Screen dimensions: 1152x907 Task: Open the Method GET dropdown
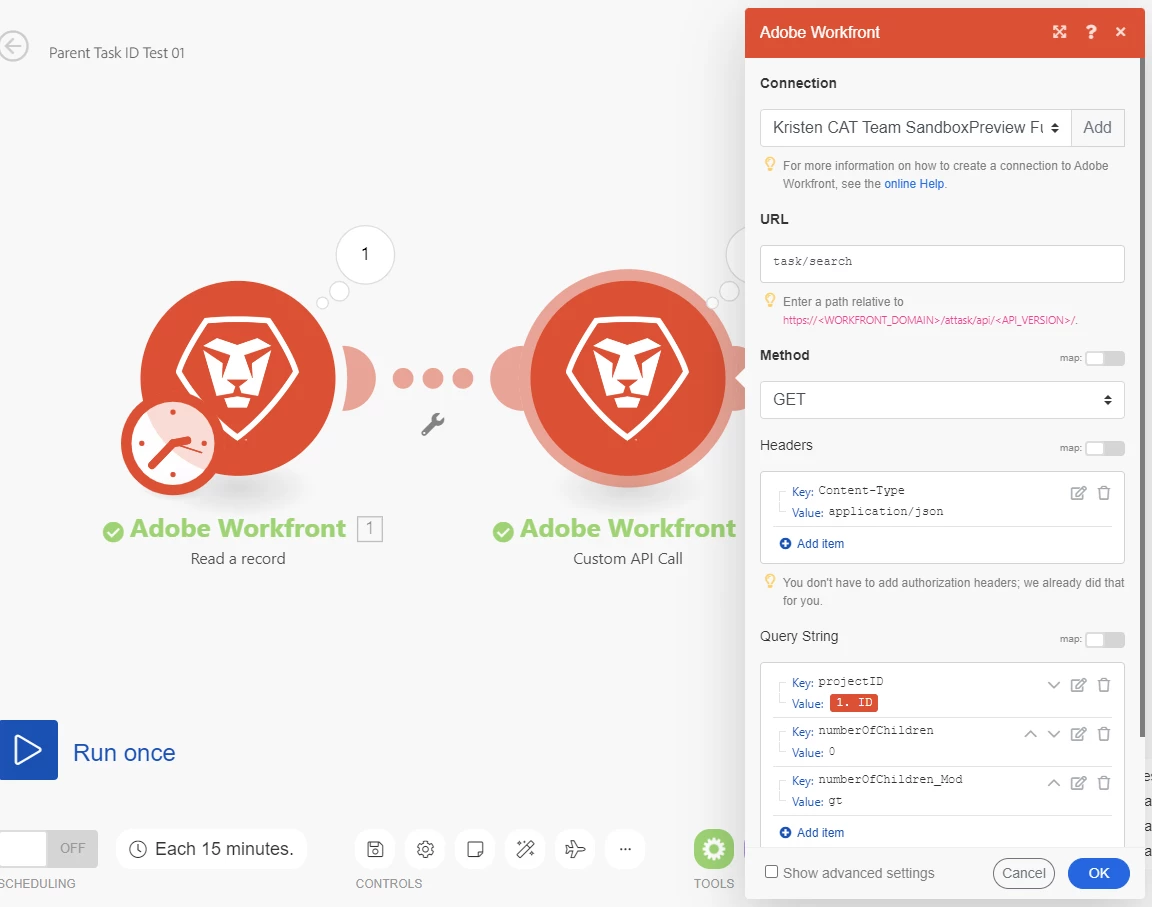[942, 400]
